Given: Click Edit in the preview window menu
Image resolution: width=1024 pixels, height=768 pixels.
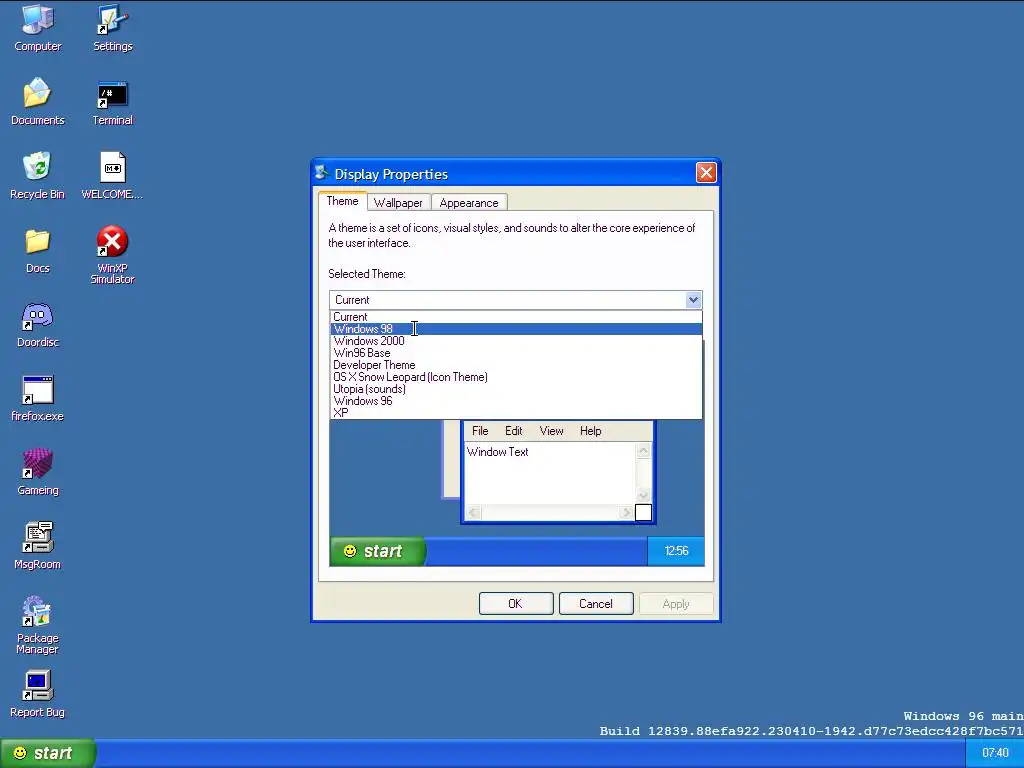Looking at the screenshot, I should tap(513, 431).
